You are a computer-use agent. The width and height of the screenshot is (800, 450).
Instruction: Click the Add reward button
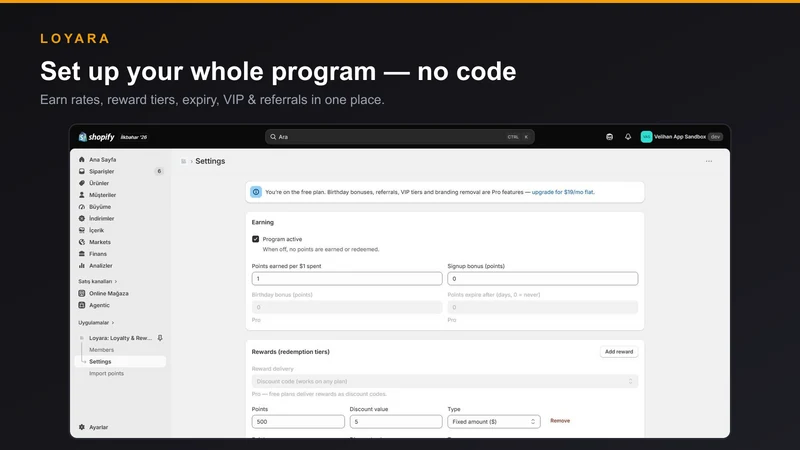(x=619, y=352)
